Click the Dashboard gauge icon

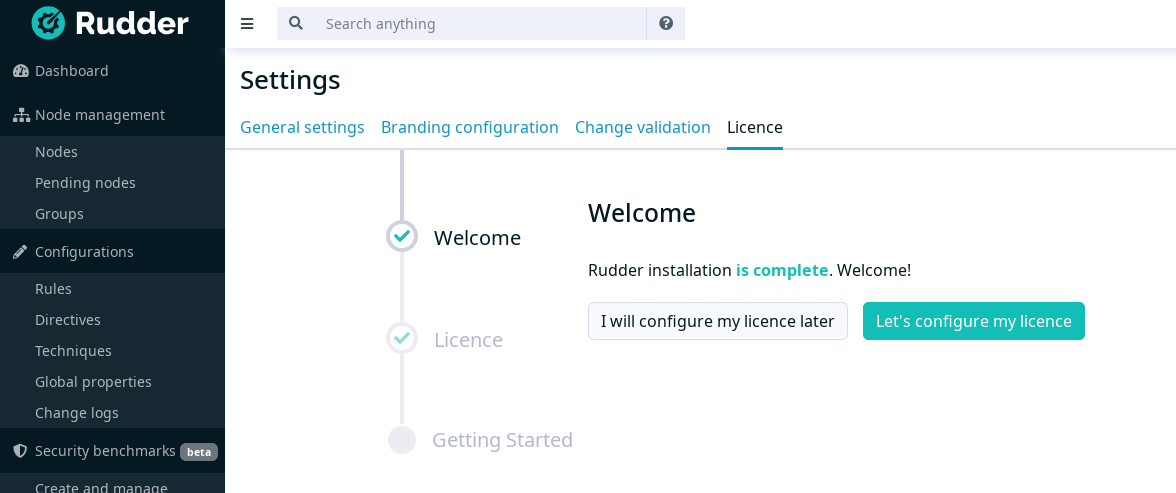pos(21,71)
